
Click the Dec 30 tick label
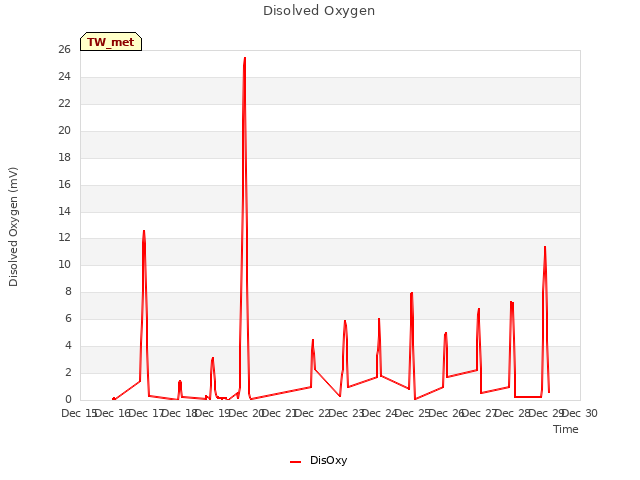click(580, 413)
